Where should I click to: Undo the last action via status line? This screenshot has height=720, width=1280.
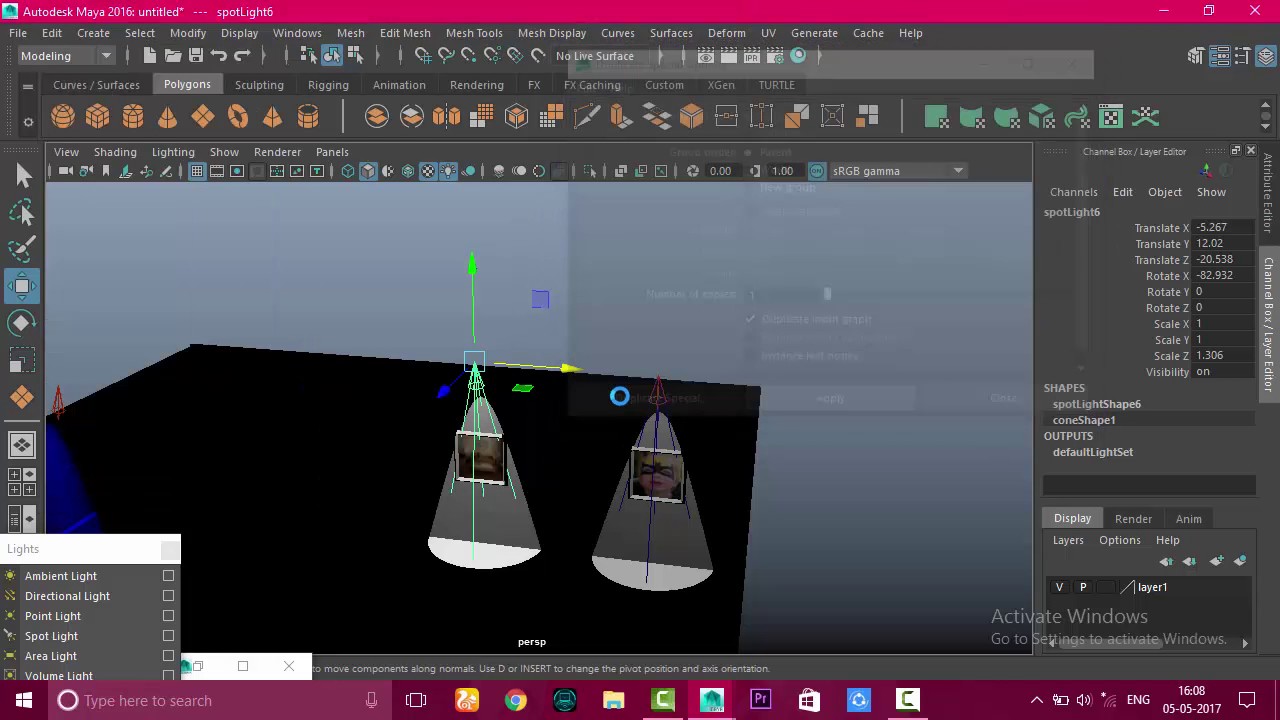tap(219, 56)
